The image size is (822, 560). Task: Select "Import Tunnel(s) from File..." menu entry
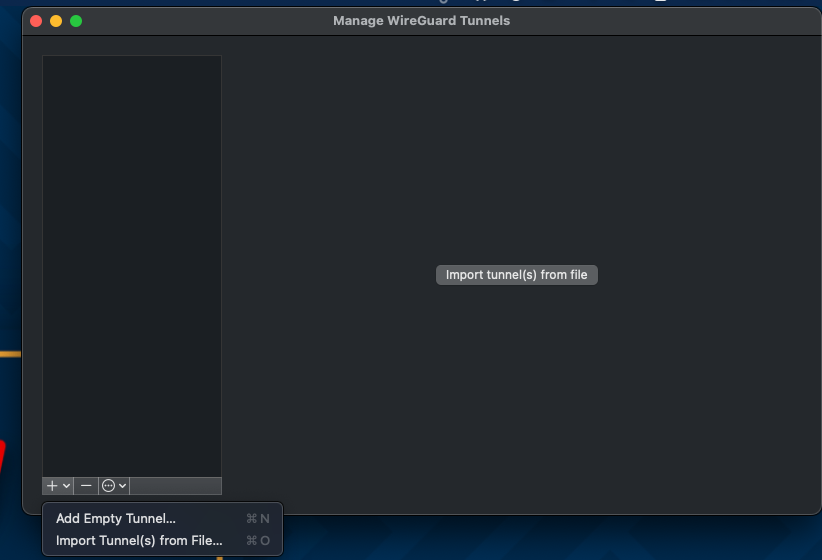pos(139,541)
